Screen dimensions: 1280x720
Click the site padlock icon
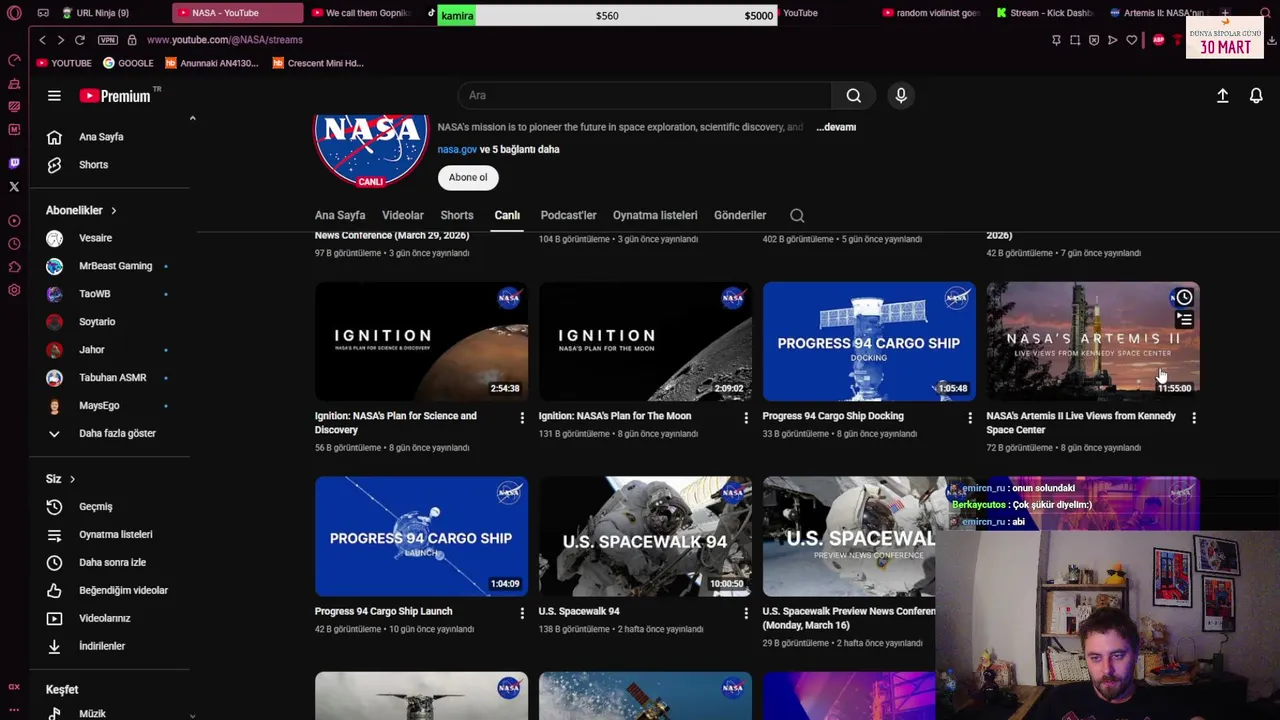pyautogui.click(x=132, y=40)
